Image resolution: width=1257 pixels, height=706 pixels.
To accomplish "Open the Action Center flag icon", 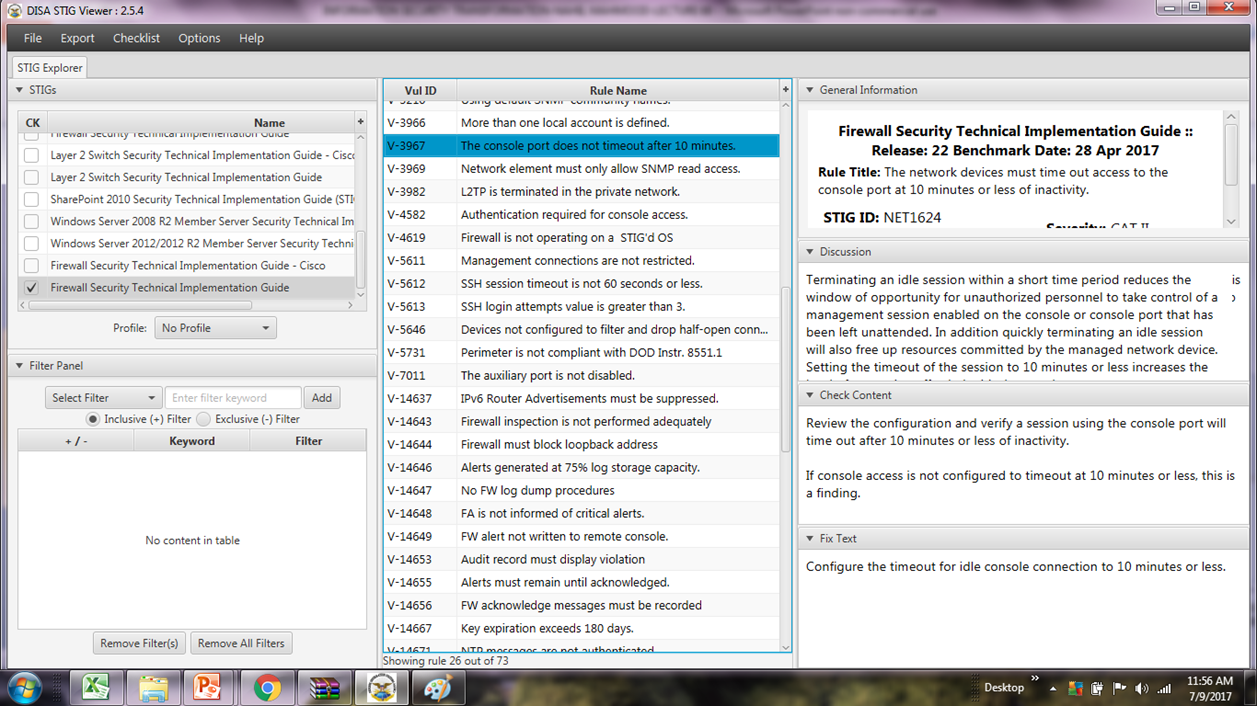I will (1119, 689).
